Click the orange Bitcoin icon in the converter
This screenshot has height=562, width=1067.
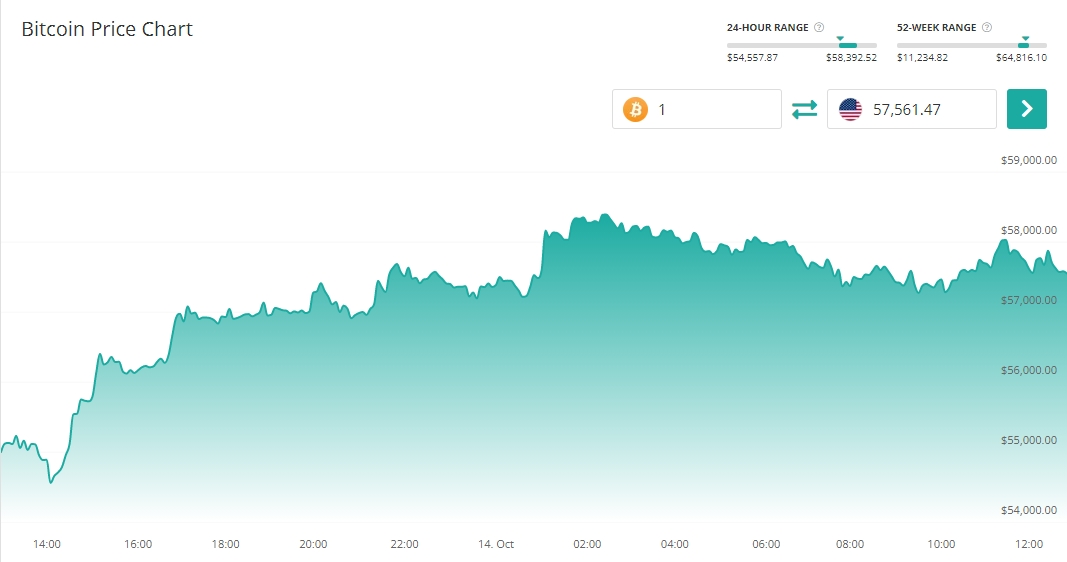(x=635, y=109)
